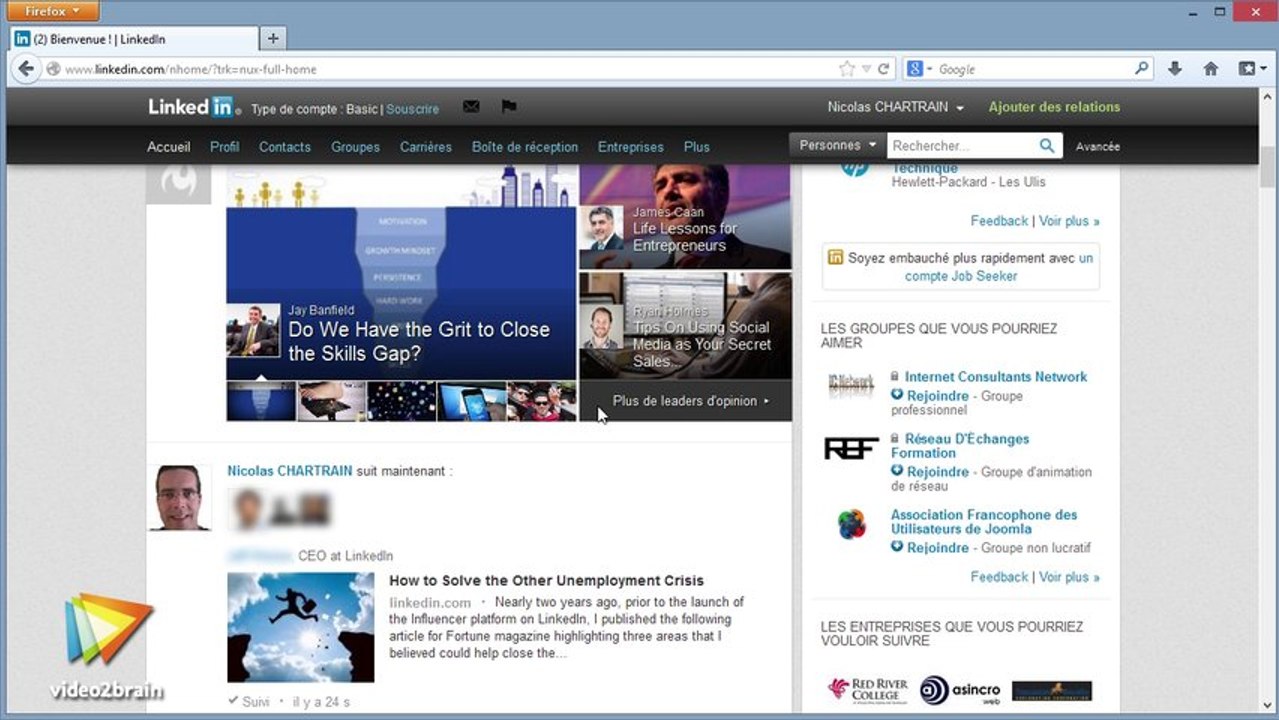The height and width of the screenshot is (720, 1279).
Task: Click compte Job Seeker link
Action: click(x=961, y=276)
